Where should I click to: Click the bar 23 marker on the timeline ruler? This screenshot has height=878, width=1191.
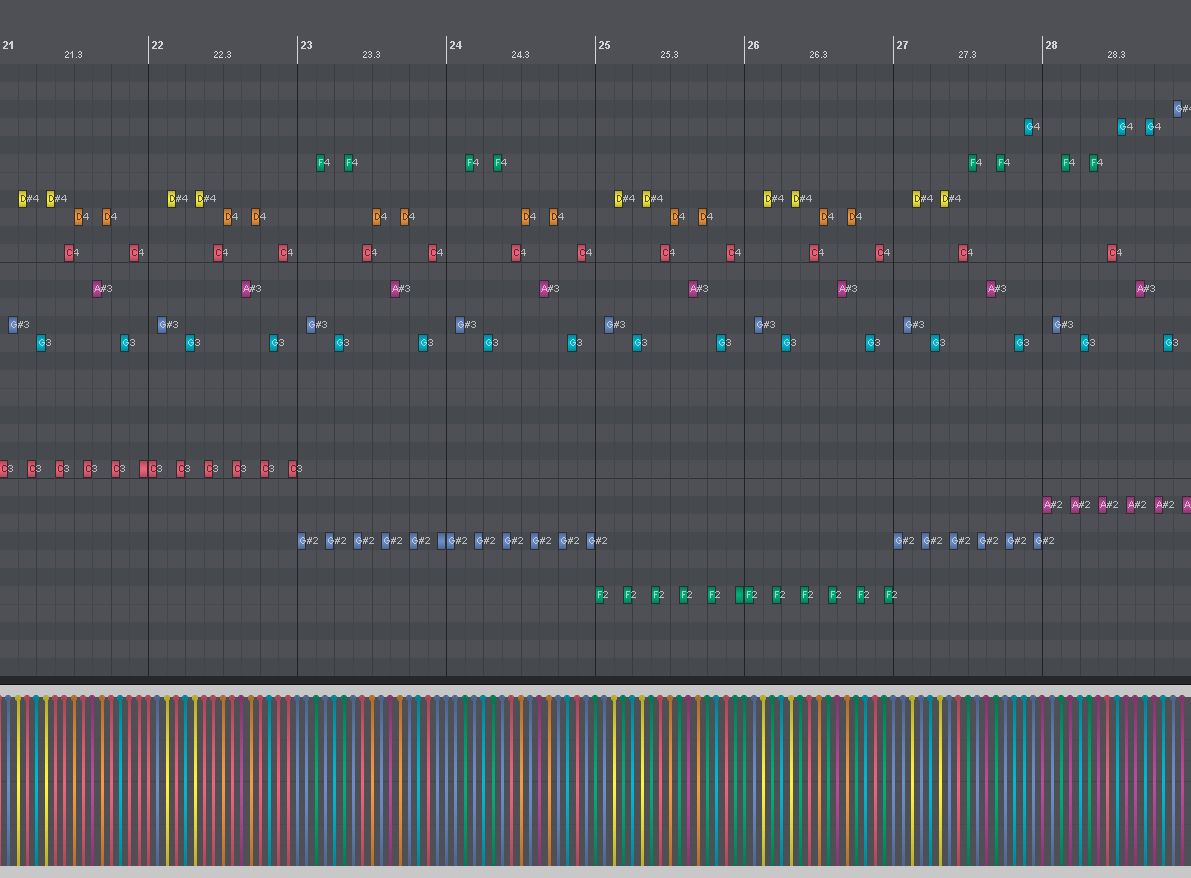(306, 45)
